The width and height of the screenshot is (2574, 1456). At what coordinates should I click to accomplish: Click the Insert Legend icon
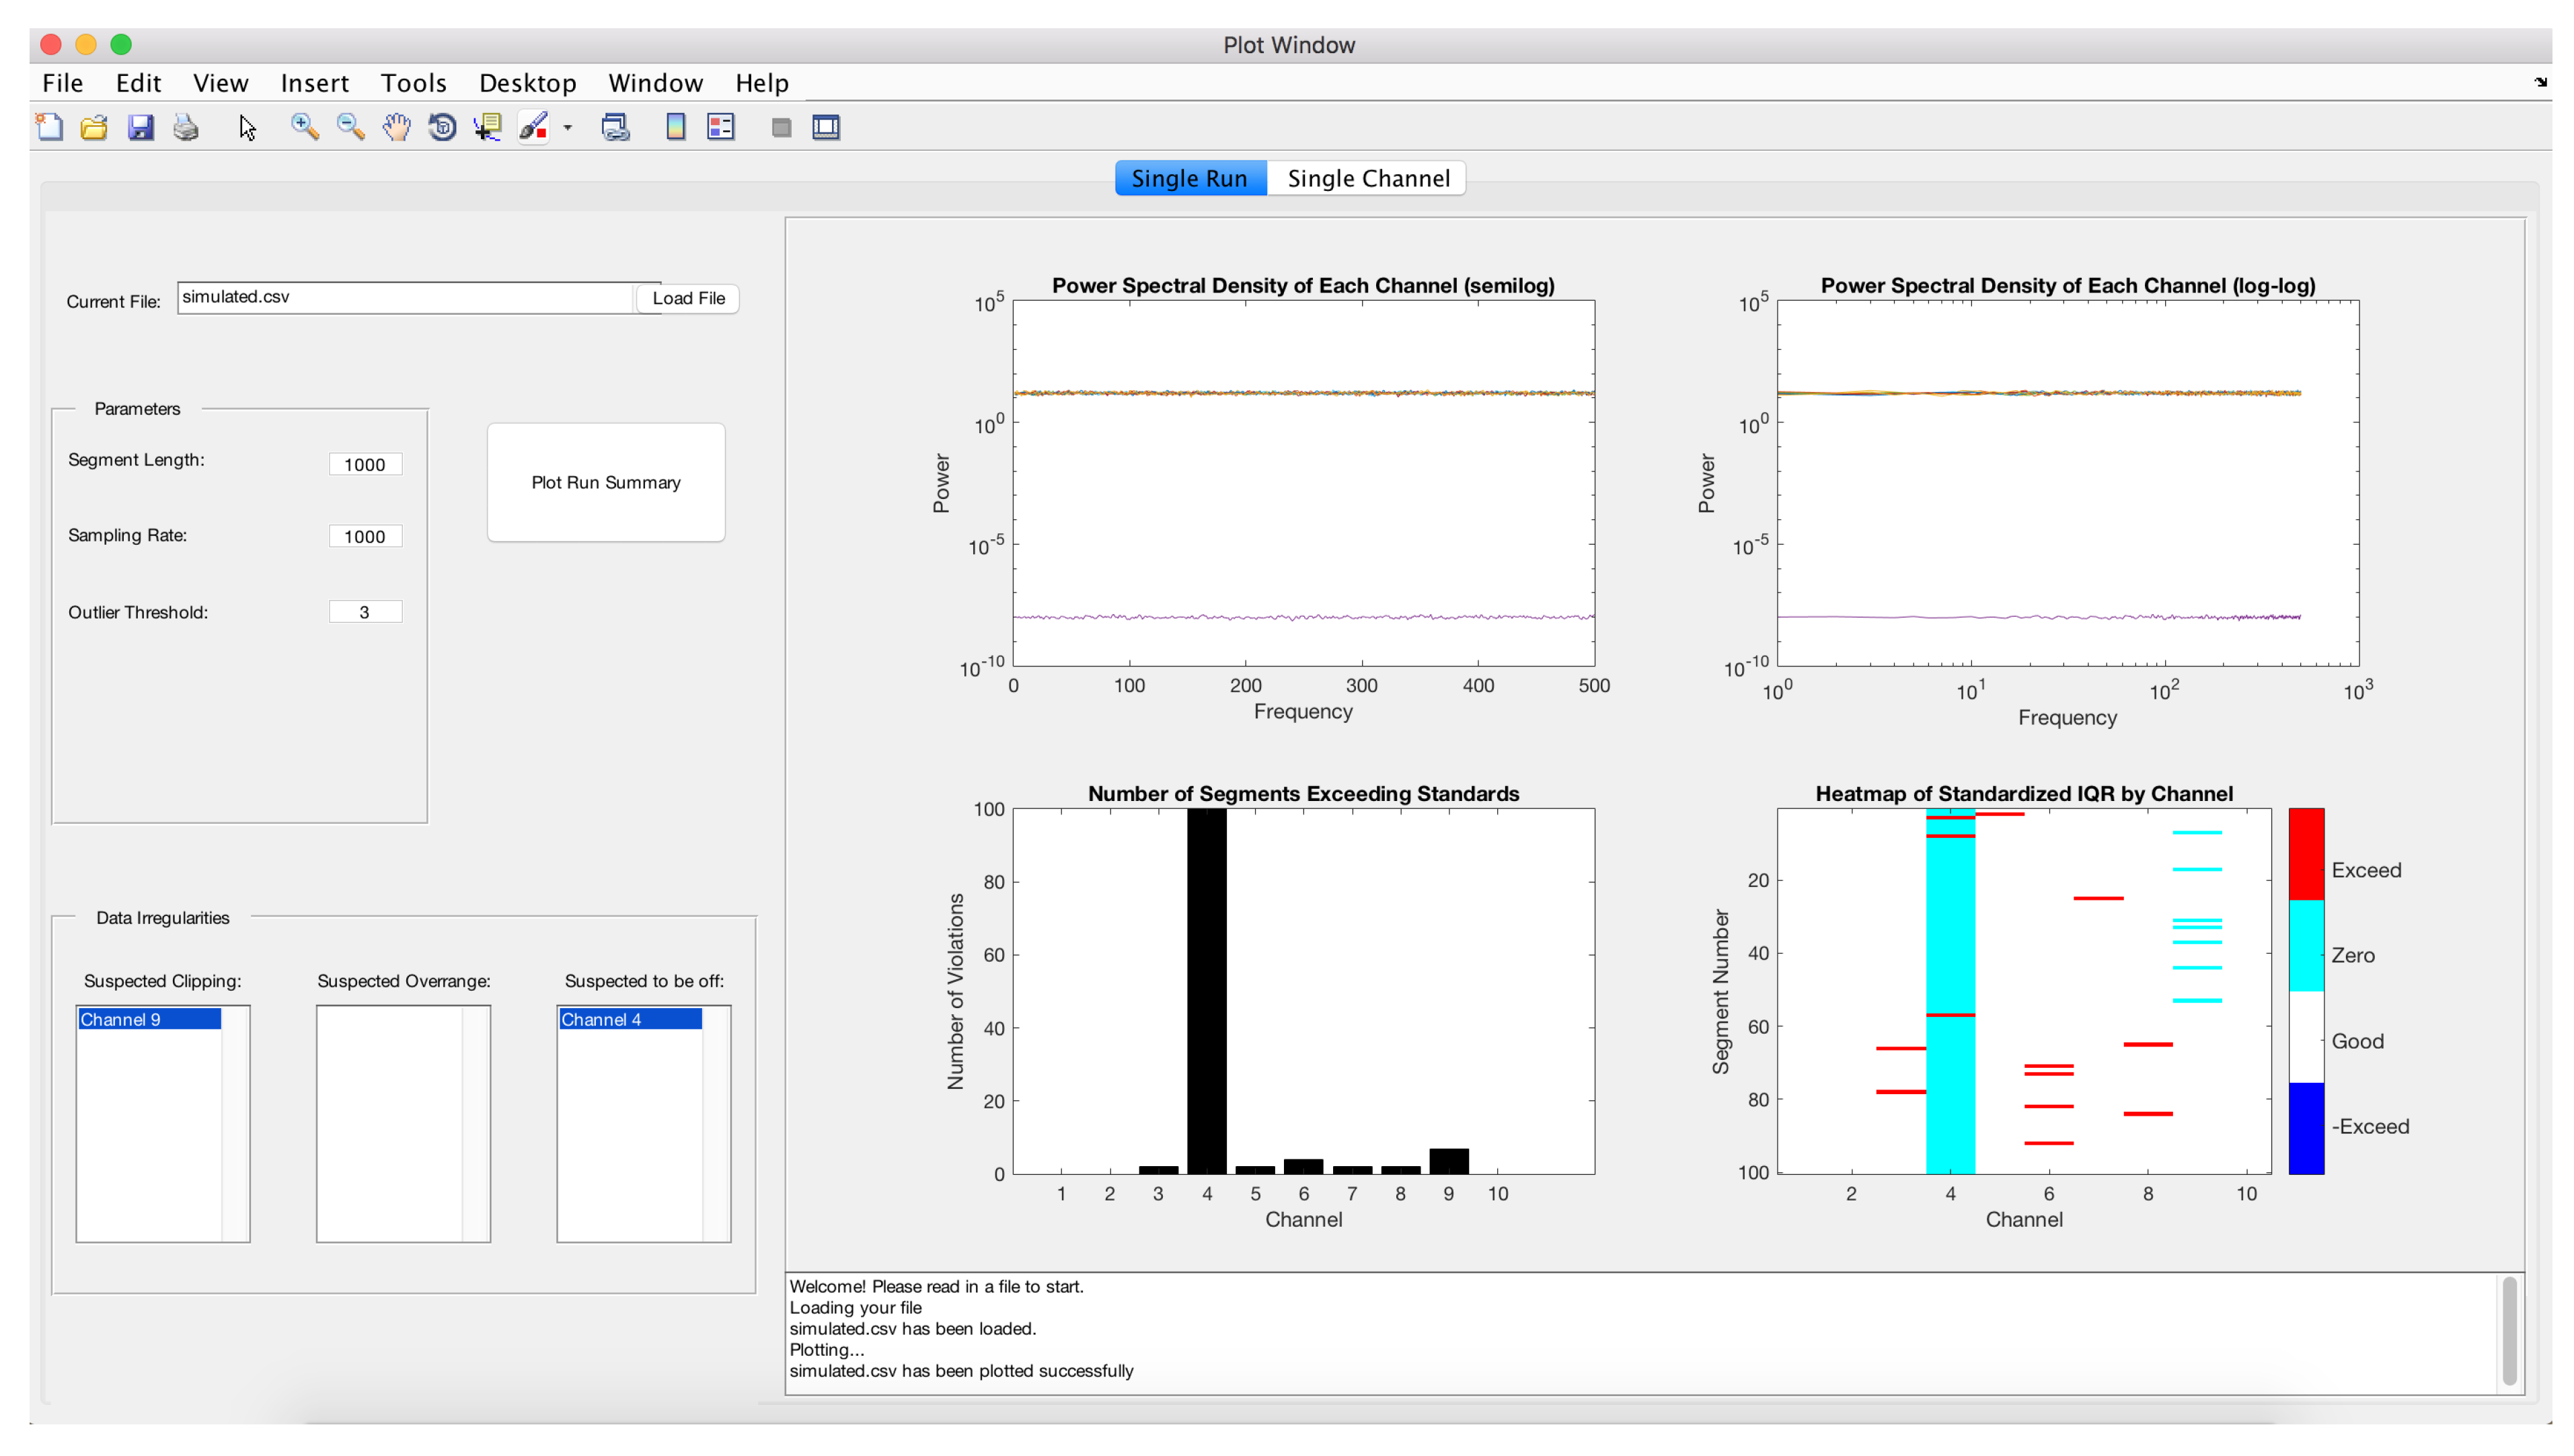click(721, 127)
